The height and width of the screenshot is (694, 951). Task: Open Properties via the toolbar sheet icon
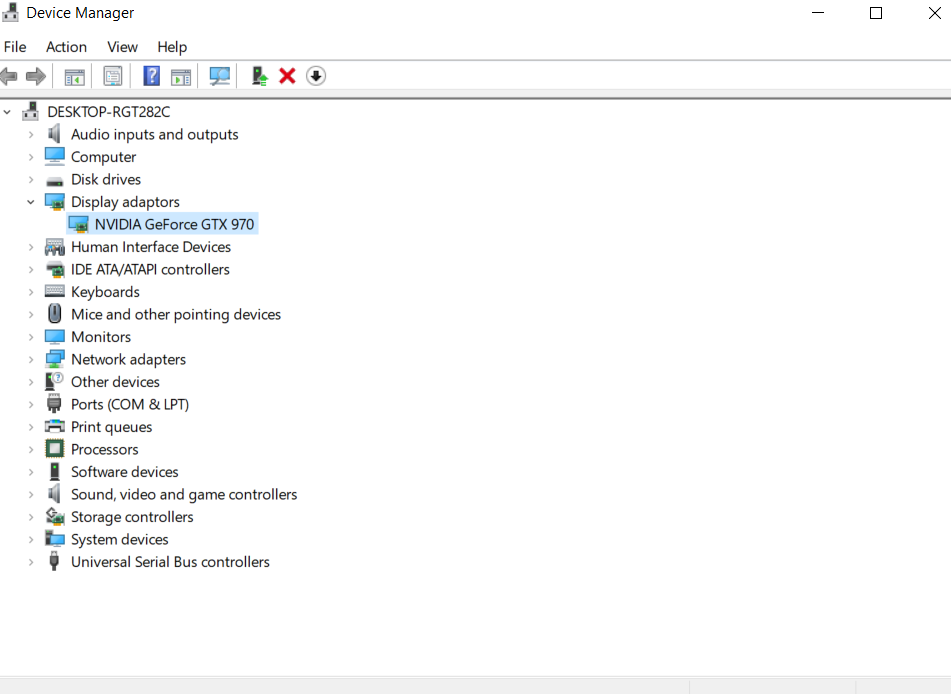tap(113, 76)
